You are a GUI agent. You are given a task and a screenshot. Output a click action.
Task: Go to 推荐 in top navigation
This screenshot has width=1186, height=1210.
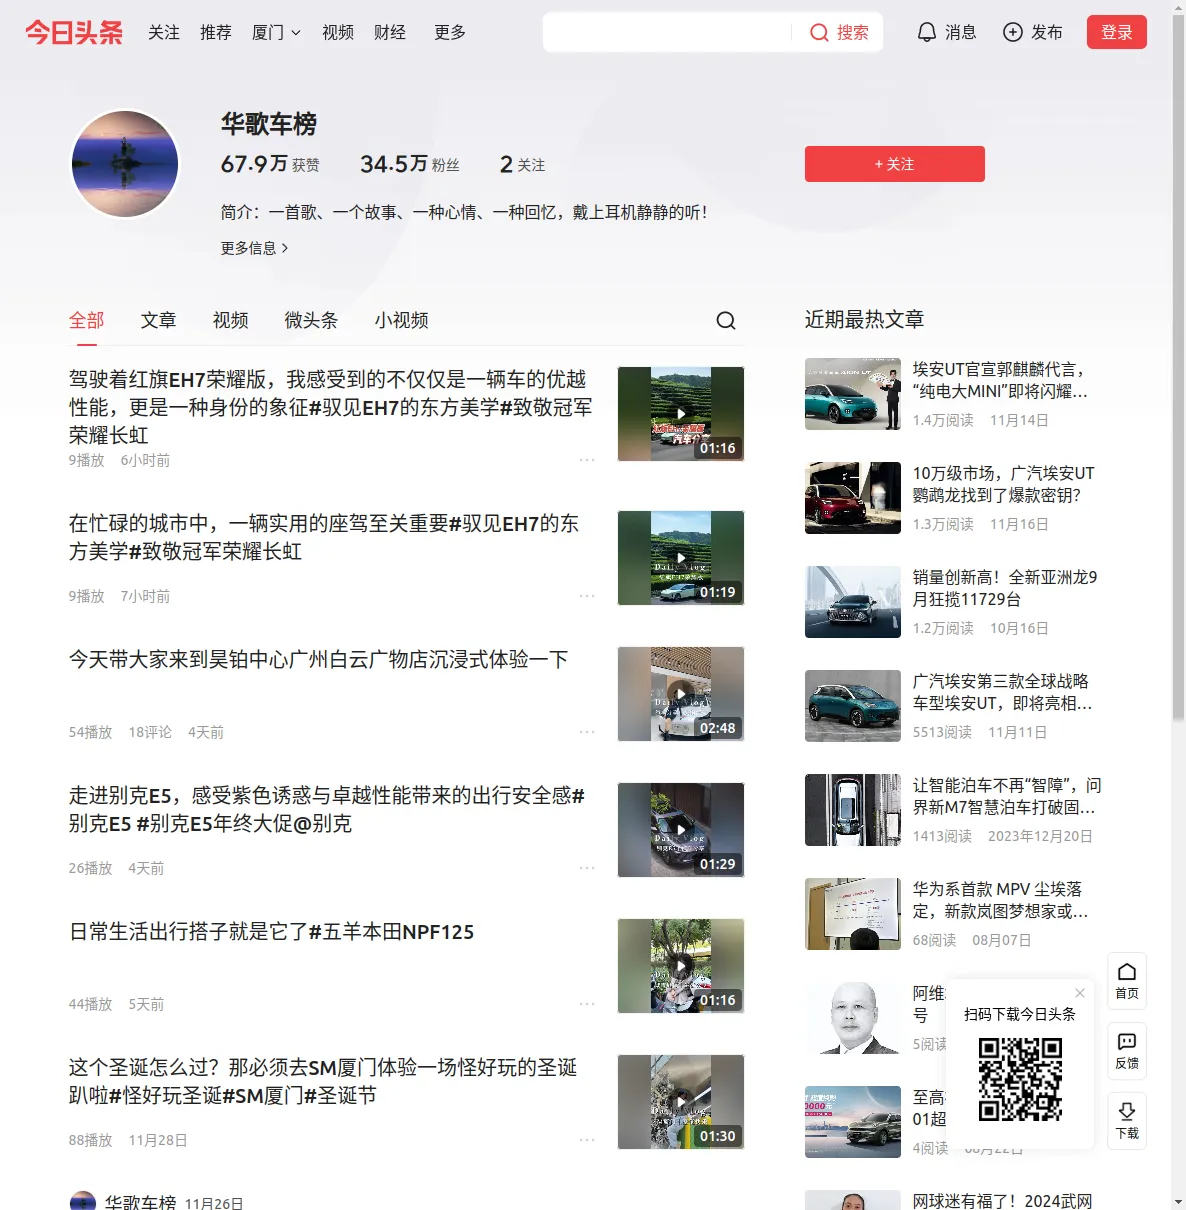[216, 33]
